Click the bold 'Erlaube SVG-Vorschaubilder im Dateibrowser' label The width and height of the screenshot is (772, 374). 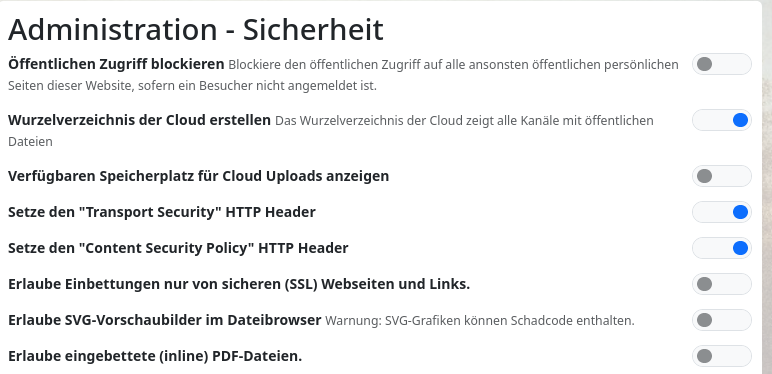164,320
